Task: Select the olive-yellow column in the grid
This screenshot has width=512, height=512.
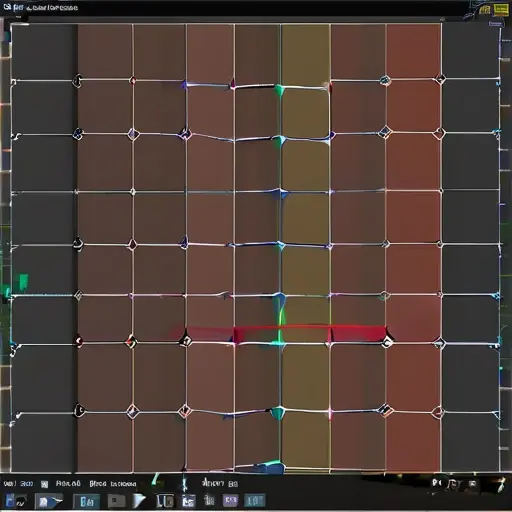Action: coord(306,248)
